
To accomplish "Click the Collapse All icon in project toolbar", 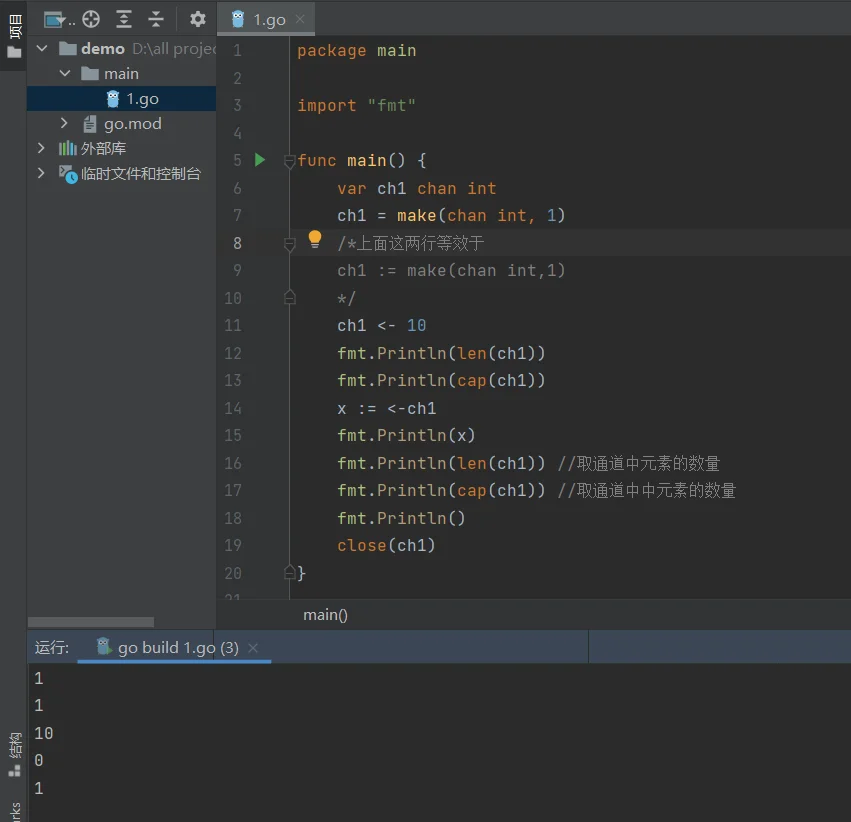I will tap(156, 19).
